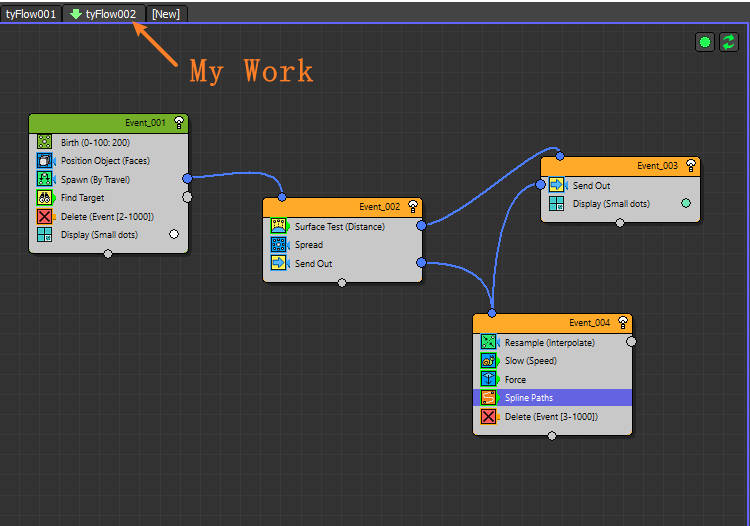The height and width of the screenshot is (526, 750).
Task: Click Event_002 bottom connector
Action: pos(342,283)
